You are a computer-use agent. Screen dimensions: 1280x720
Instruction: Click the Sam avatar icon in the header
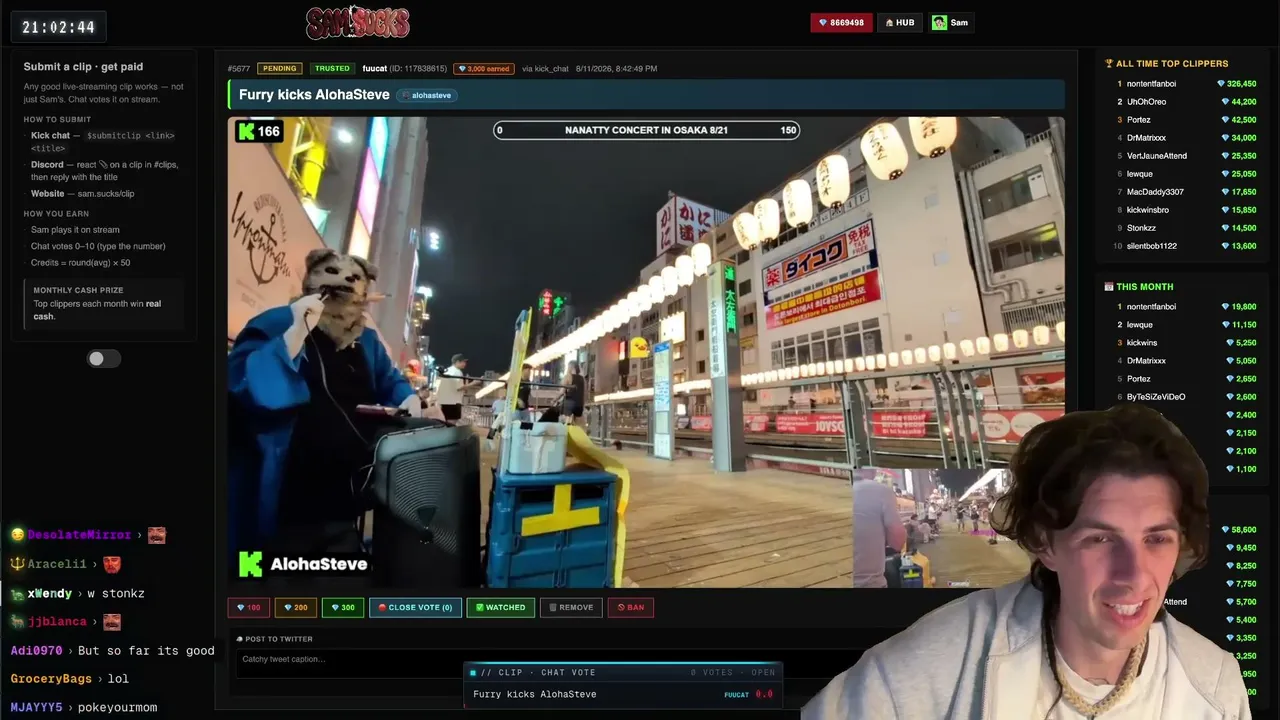coord(939,22)
